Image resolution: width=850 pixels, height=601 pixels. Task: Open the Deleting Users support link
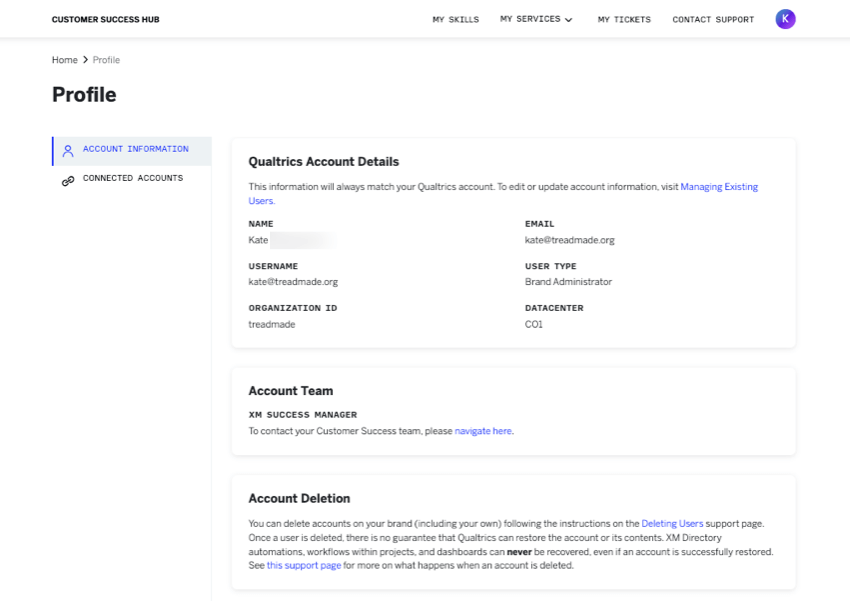tap(672, 524)
